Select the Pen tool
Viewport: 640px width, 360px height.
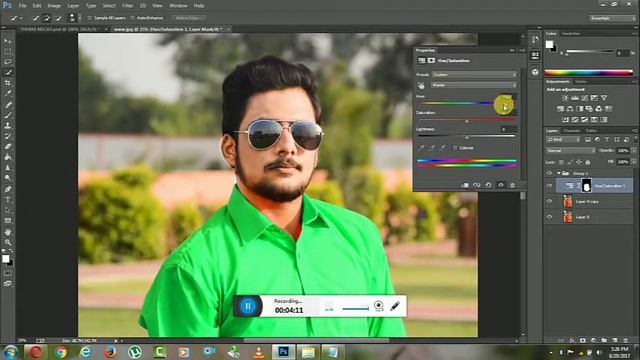point(8,189)
